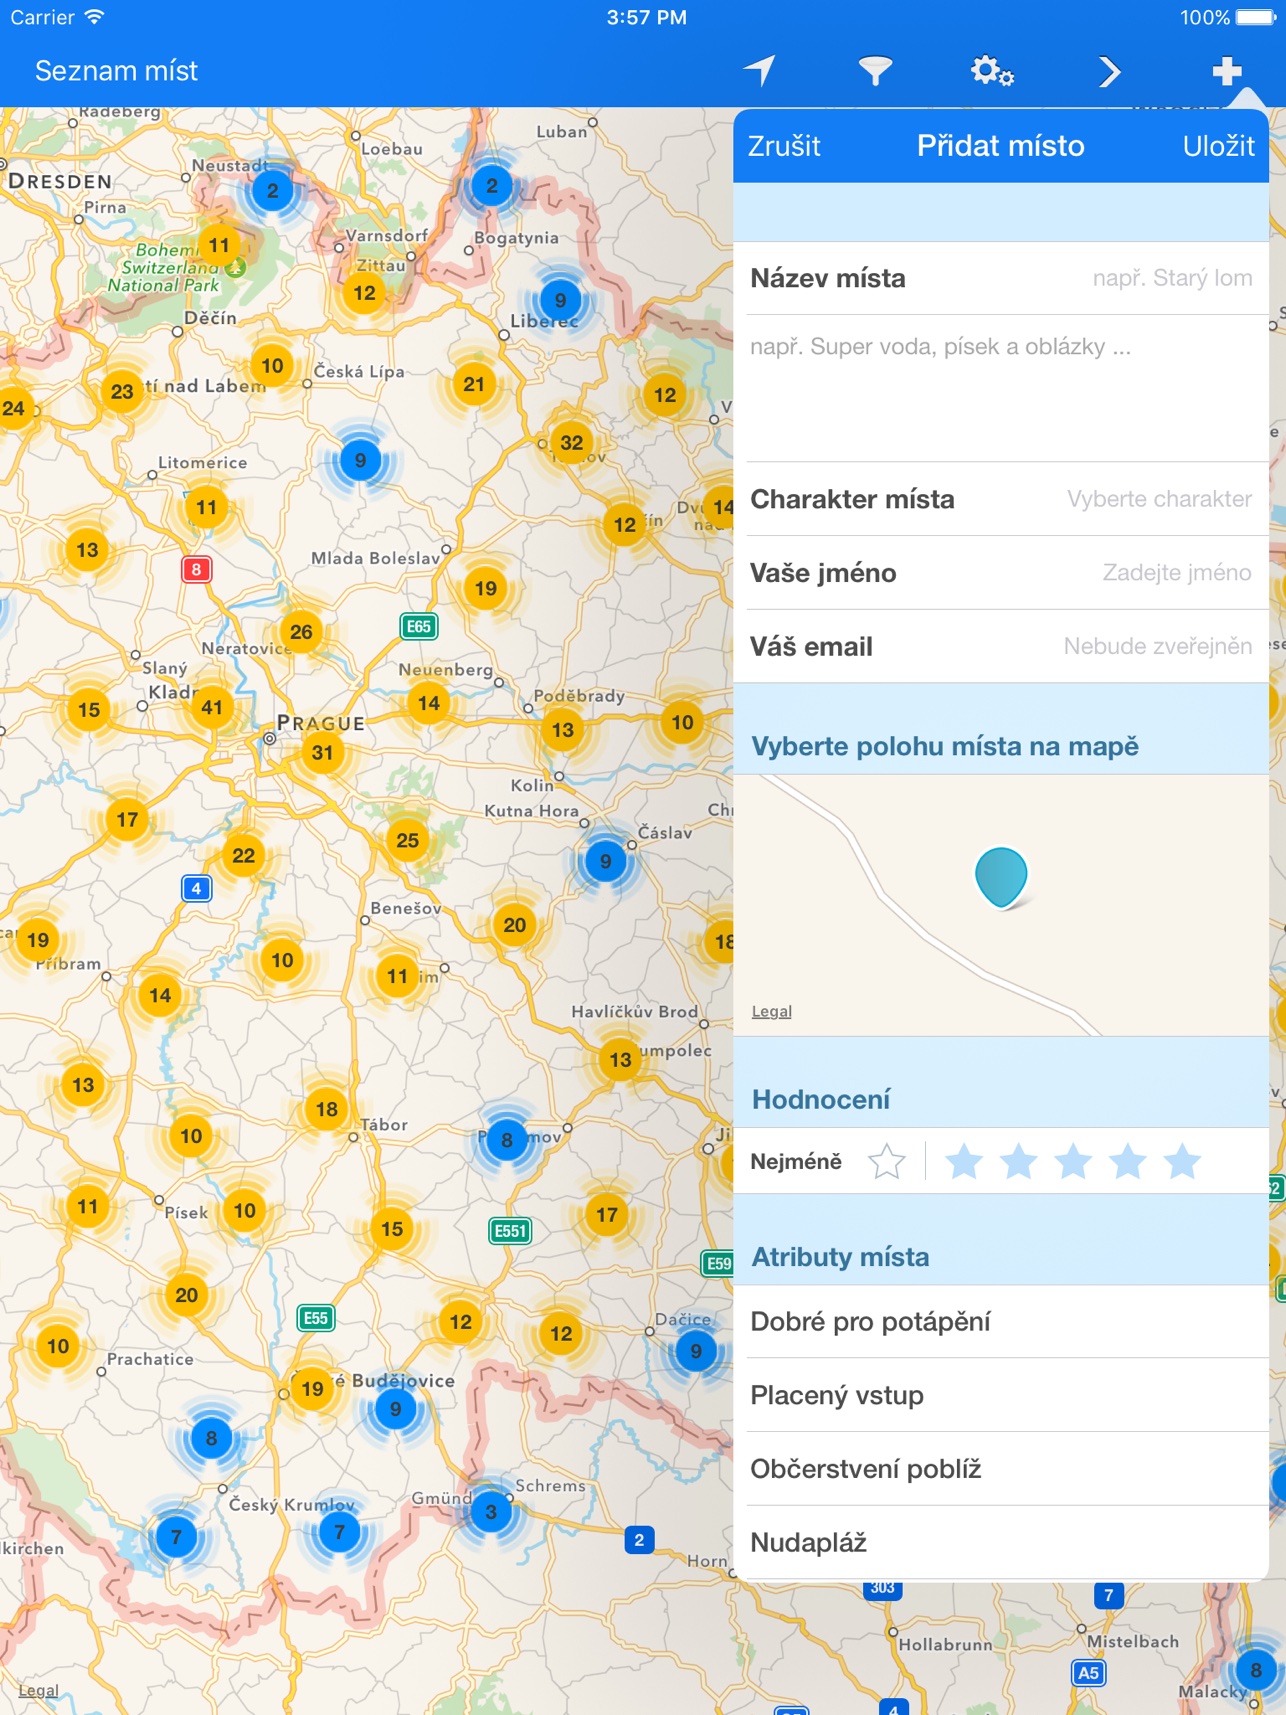Open the filter funnel icon

(875, 71)
